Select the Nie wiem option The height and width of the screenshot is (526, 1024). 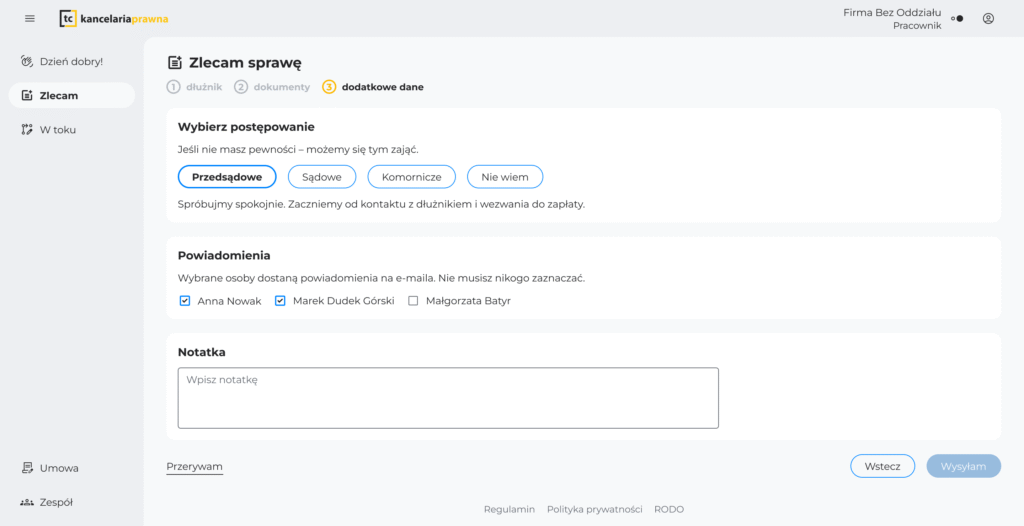pyautogui.click(x=504, y=177)
